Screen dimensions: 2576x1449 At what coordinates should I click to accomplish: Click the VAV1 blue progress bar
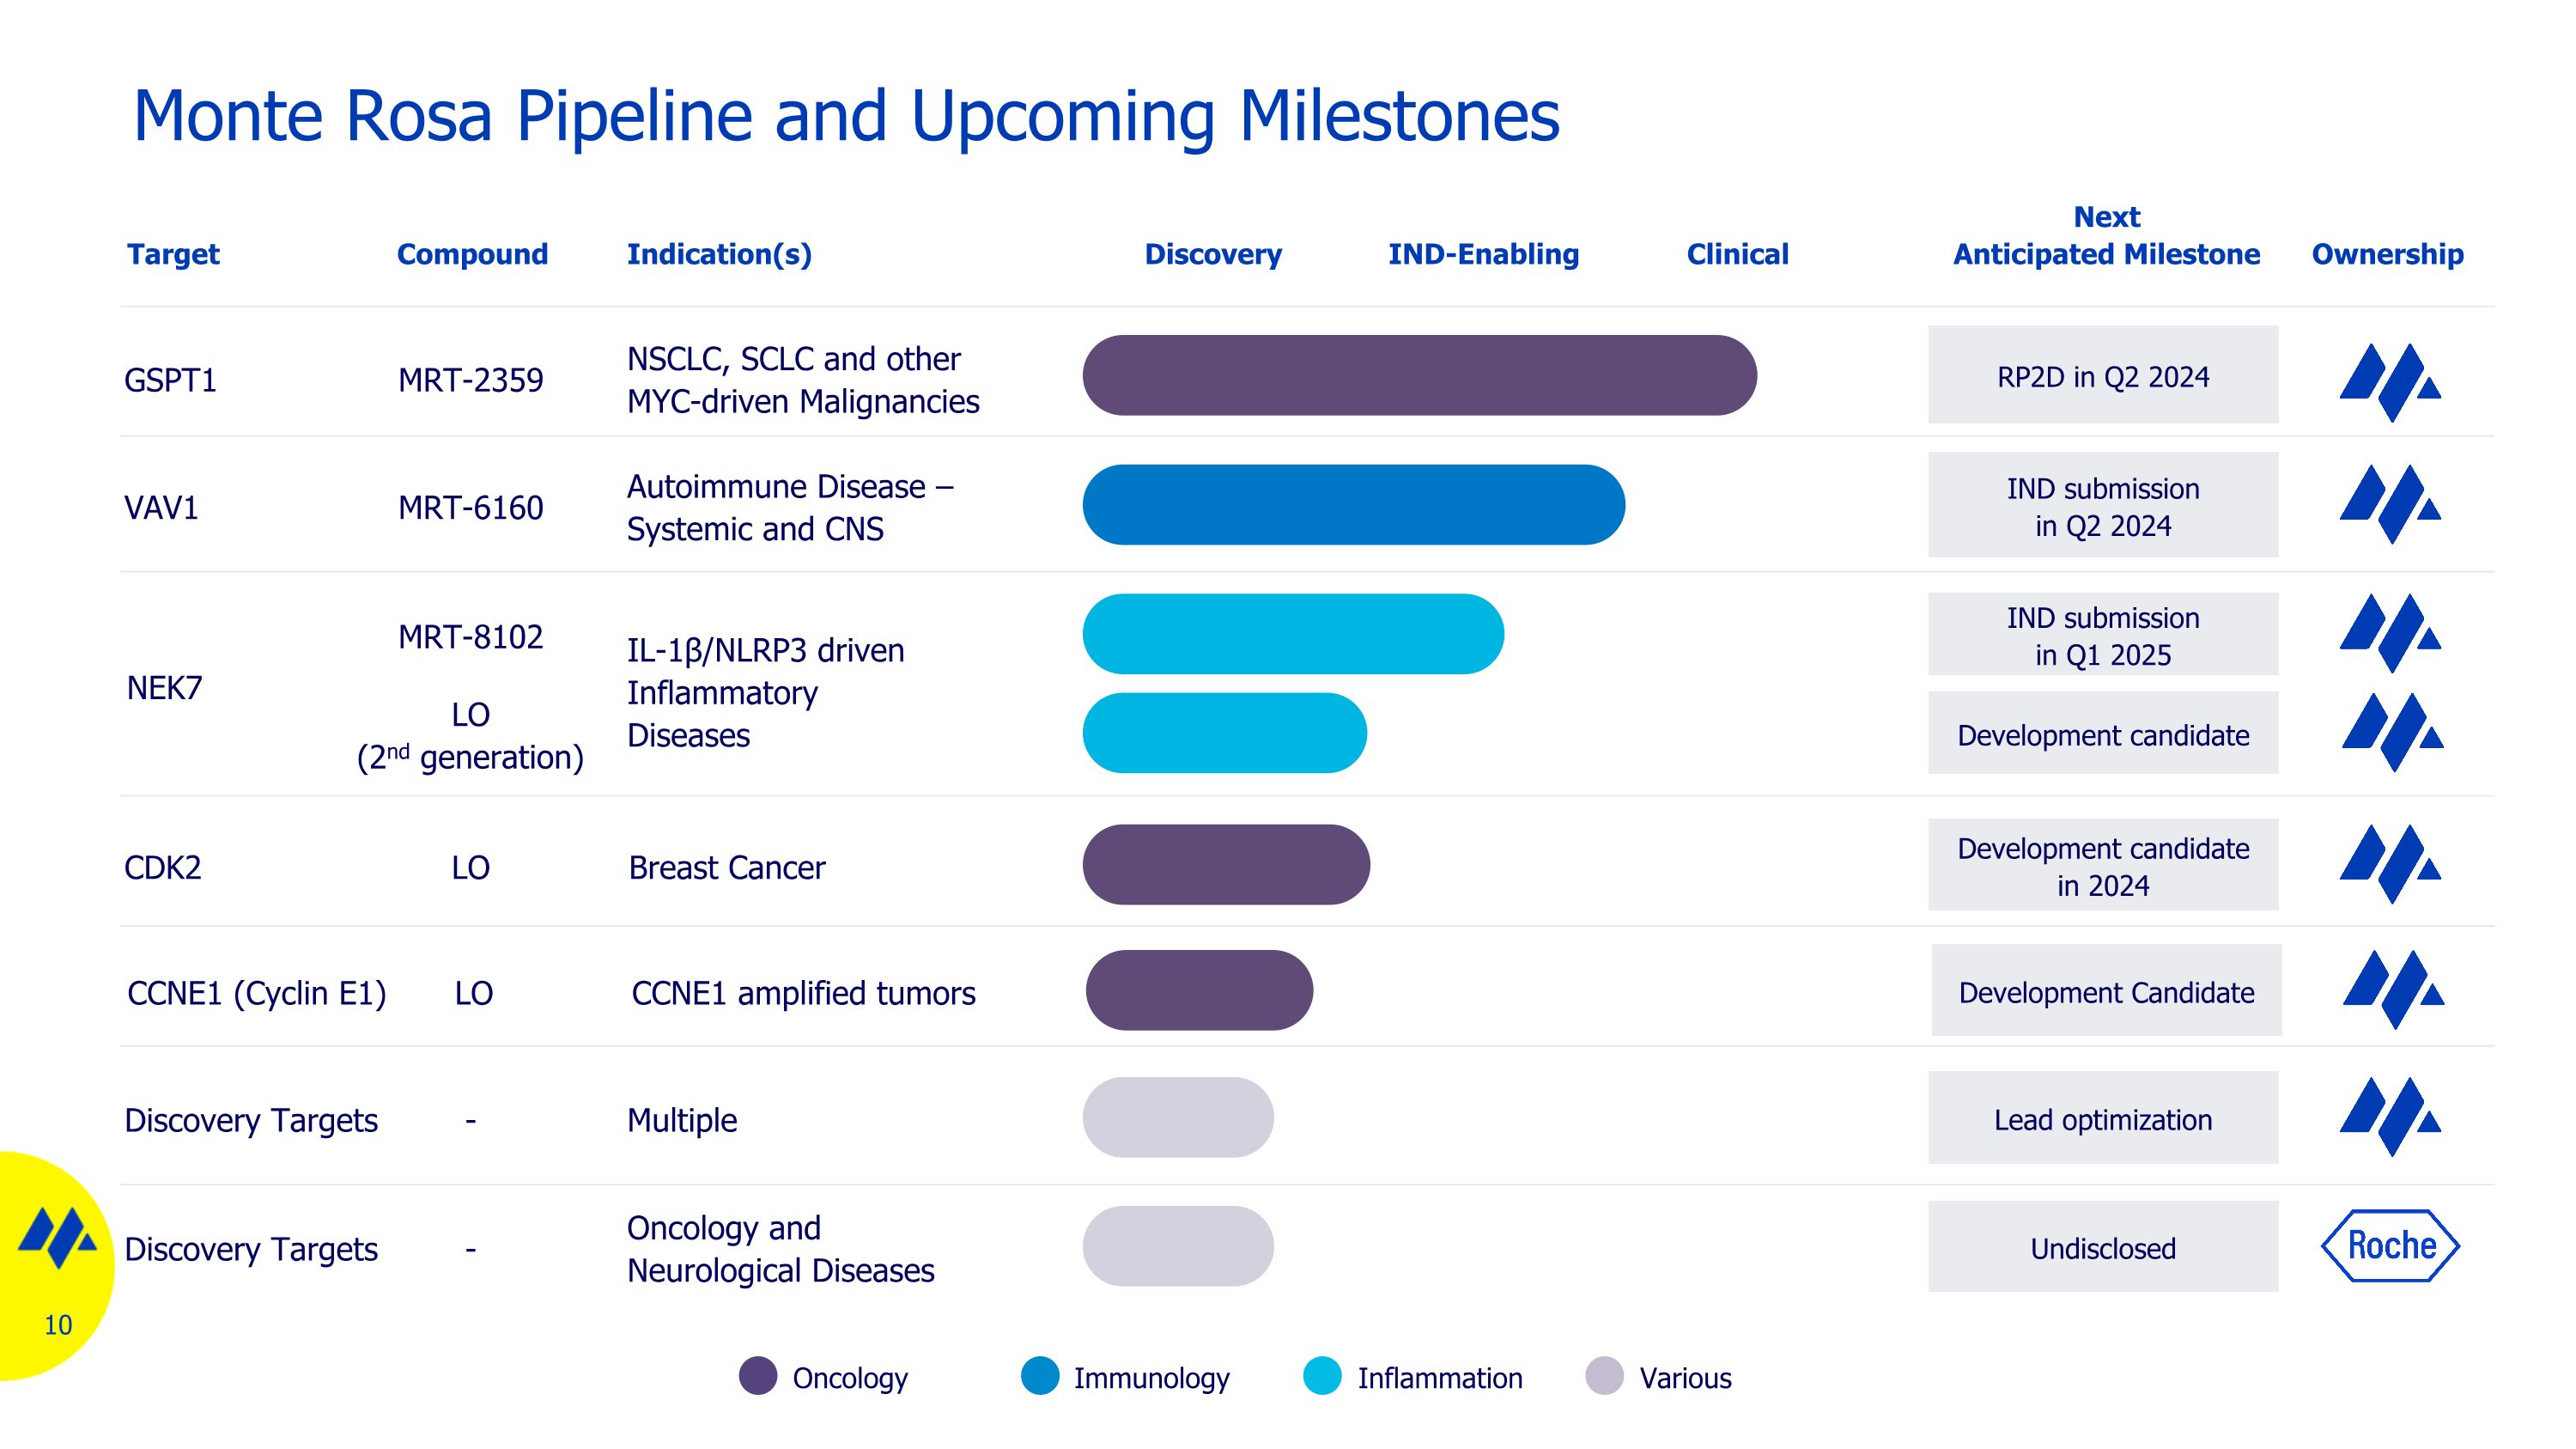[x=1352, y=505]
